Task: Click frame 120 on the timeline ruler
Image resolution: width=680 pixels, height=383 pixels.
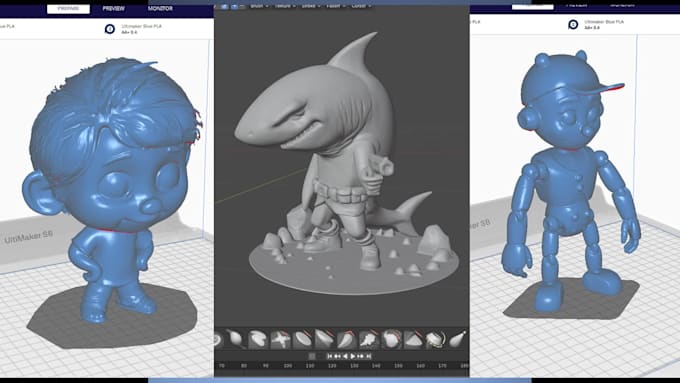Action: click(x=332, y=366)
